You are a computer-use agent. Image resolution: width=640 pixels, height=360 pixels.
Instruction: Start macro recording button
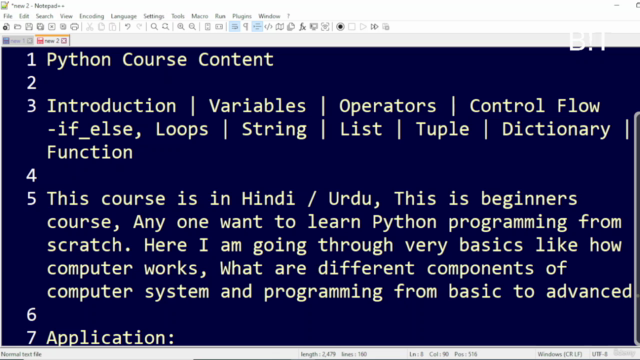340,27
